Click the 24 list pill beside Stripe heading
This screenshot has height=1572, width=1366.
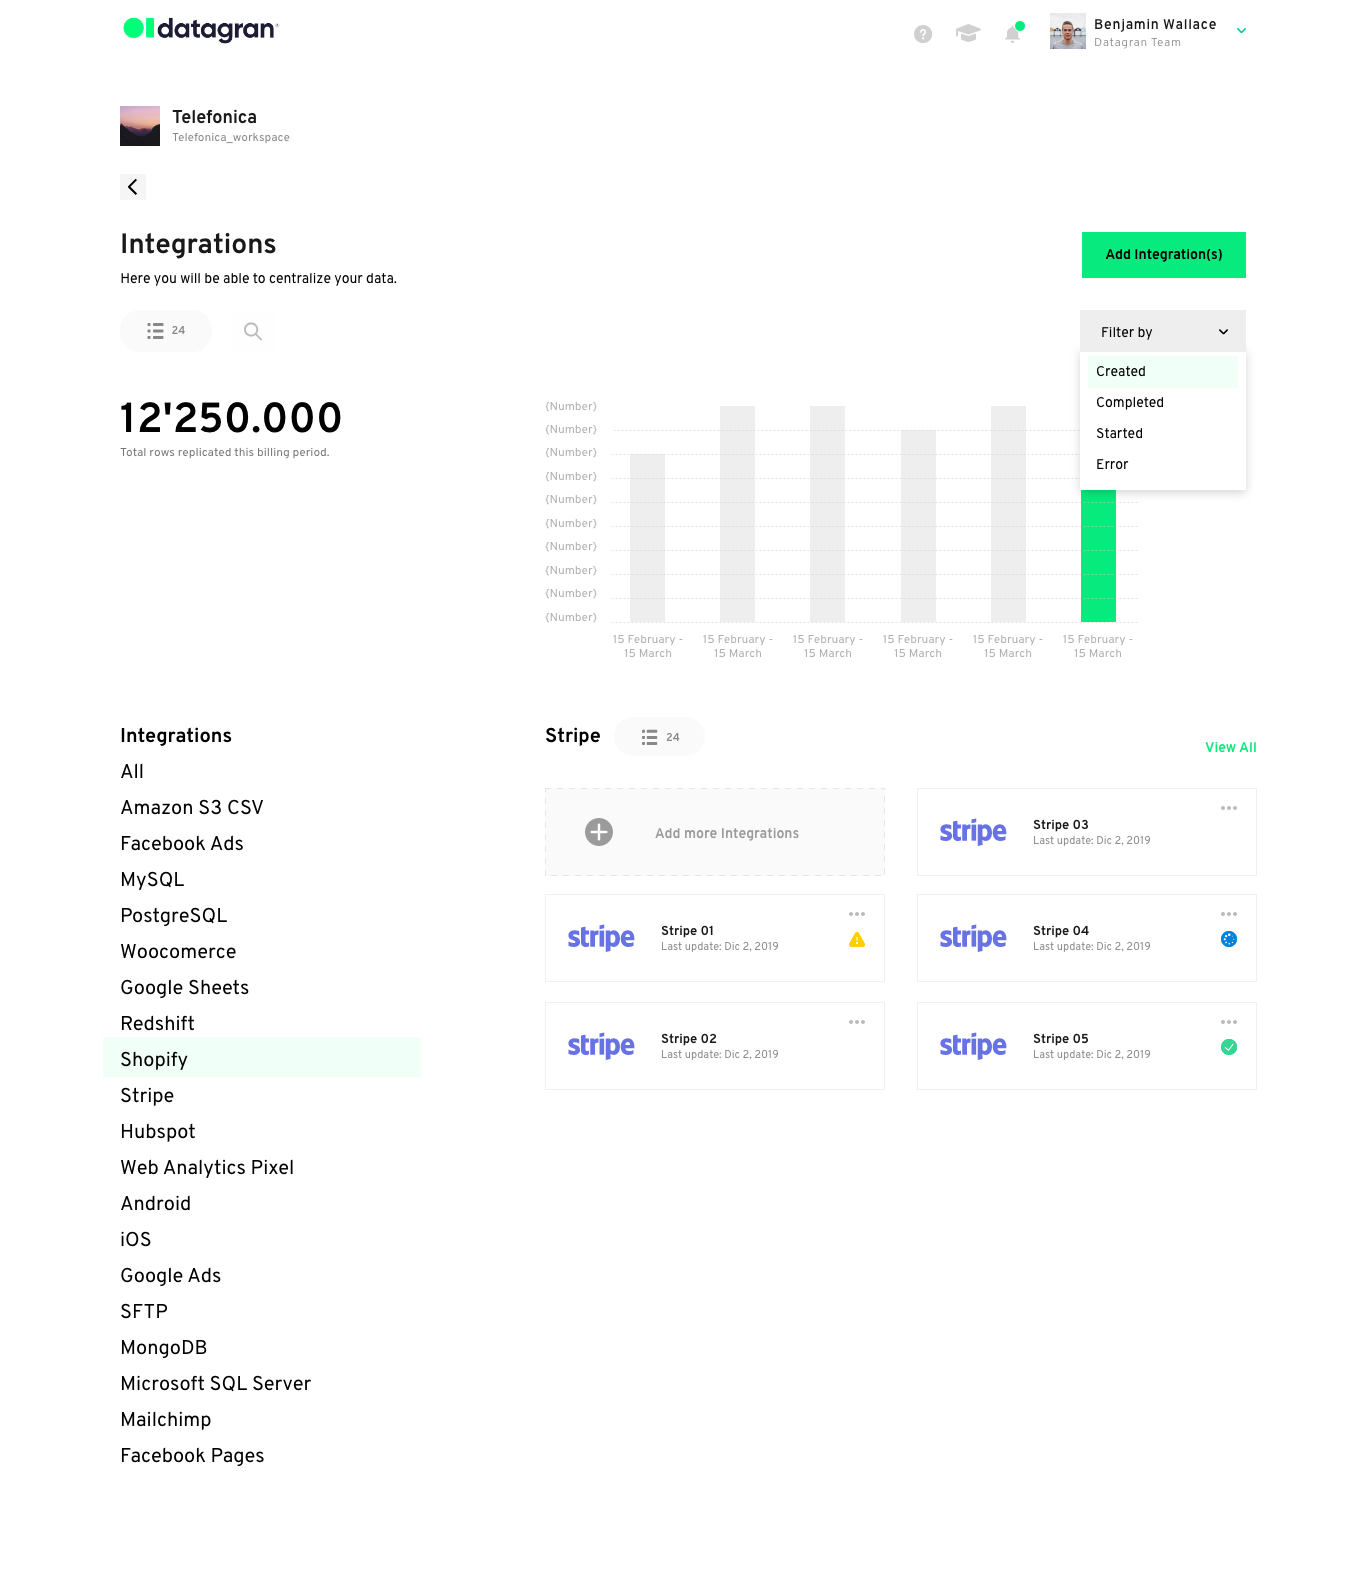coord(660,737)
